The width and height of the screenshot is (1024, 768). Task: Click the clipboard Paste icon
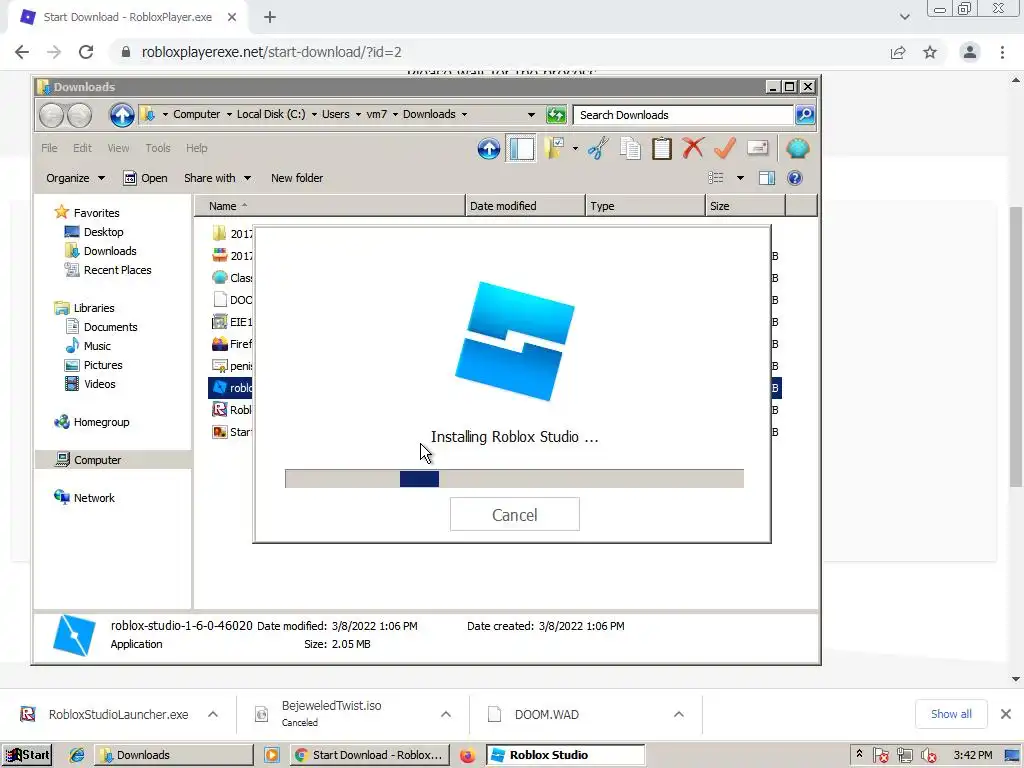[662, 149]
